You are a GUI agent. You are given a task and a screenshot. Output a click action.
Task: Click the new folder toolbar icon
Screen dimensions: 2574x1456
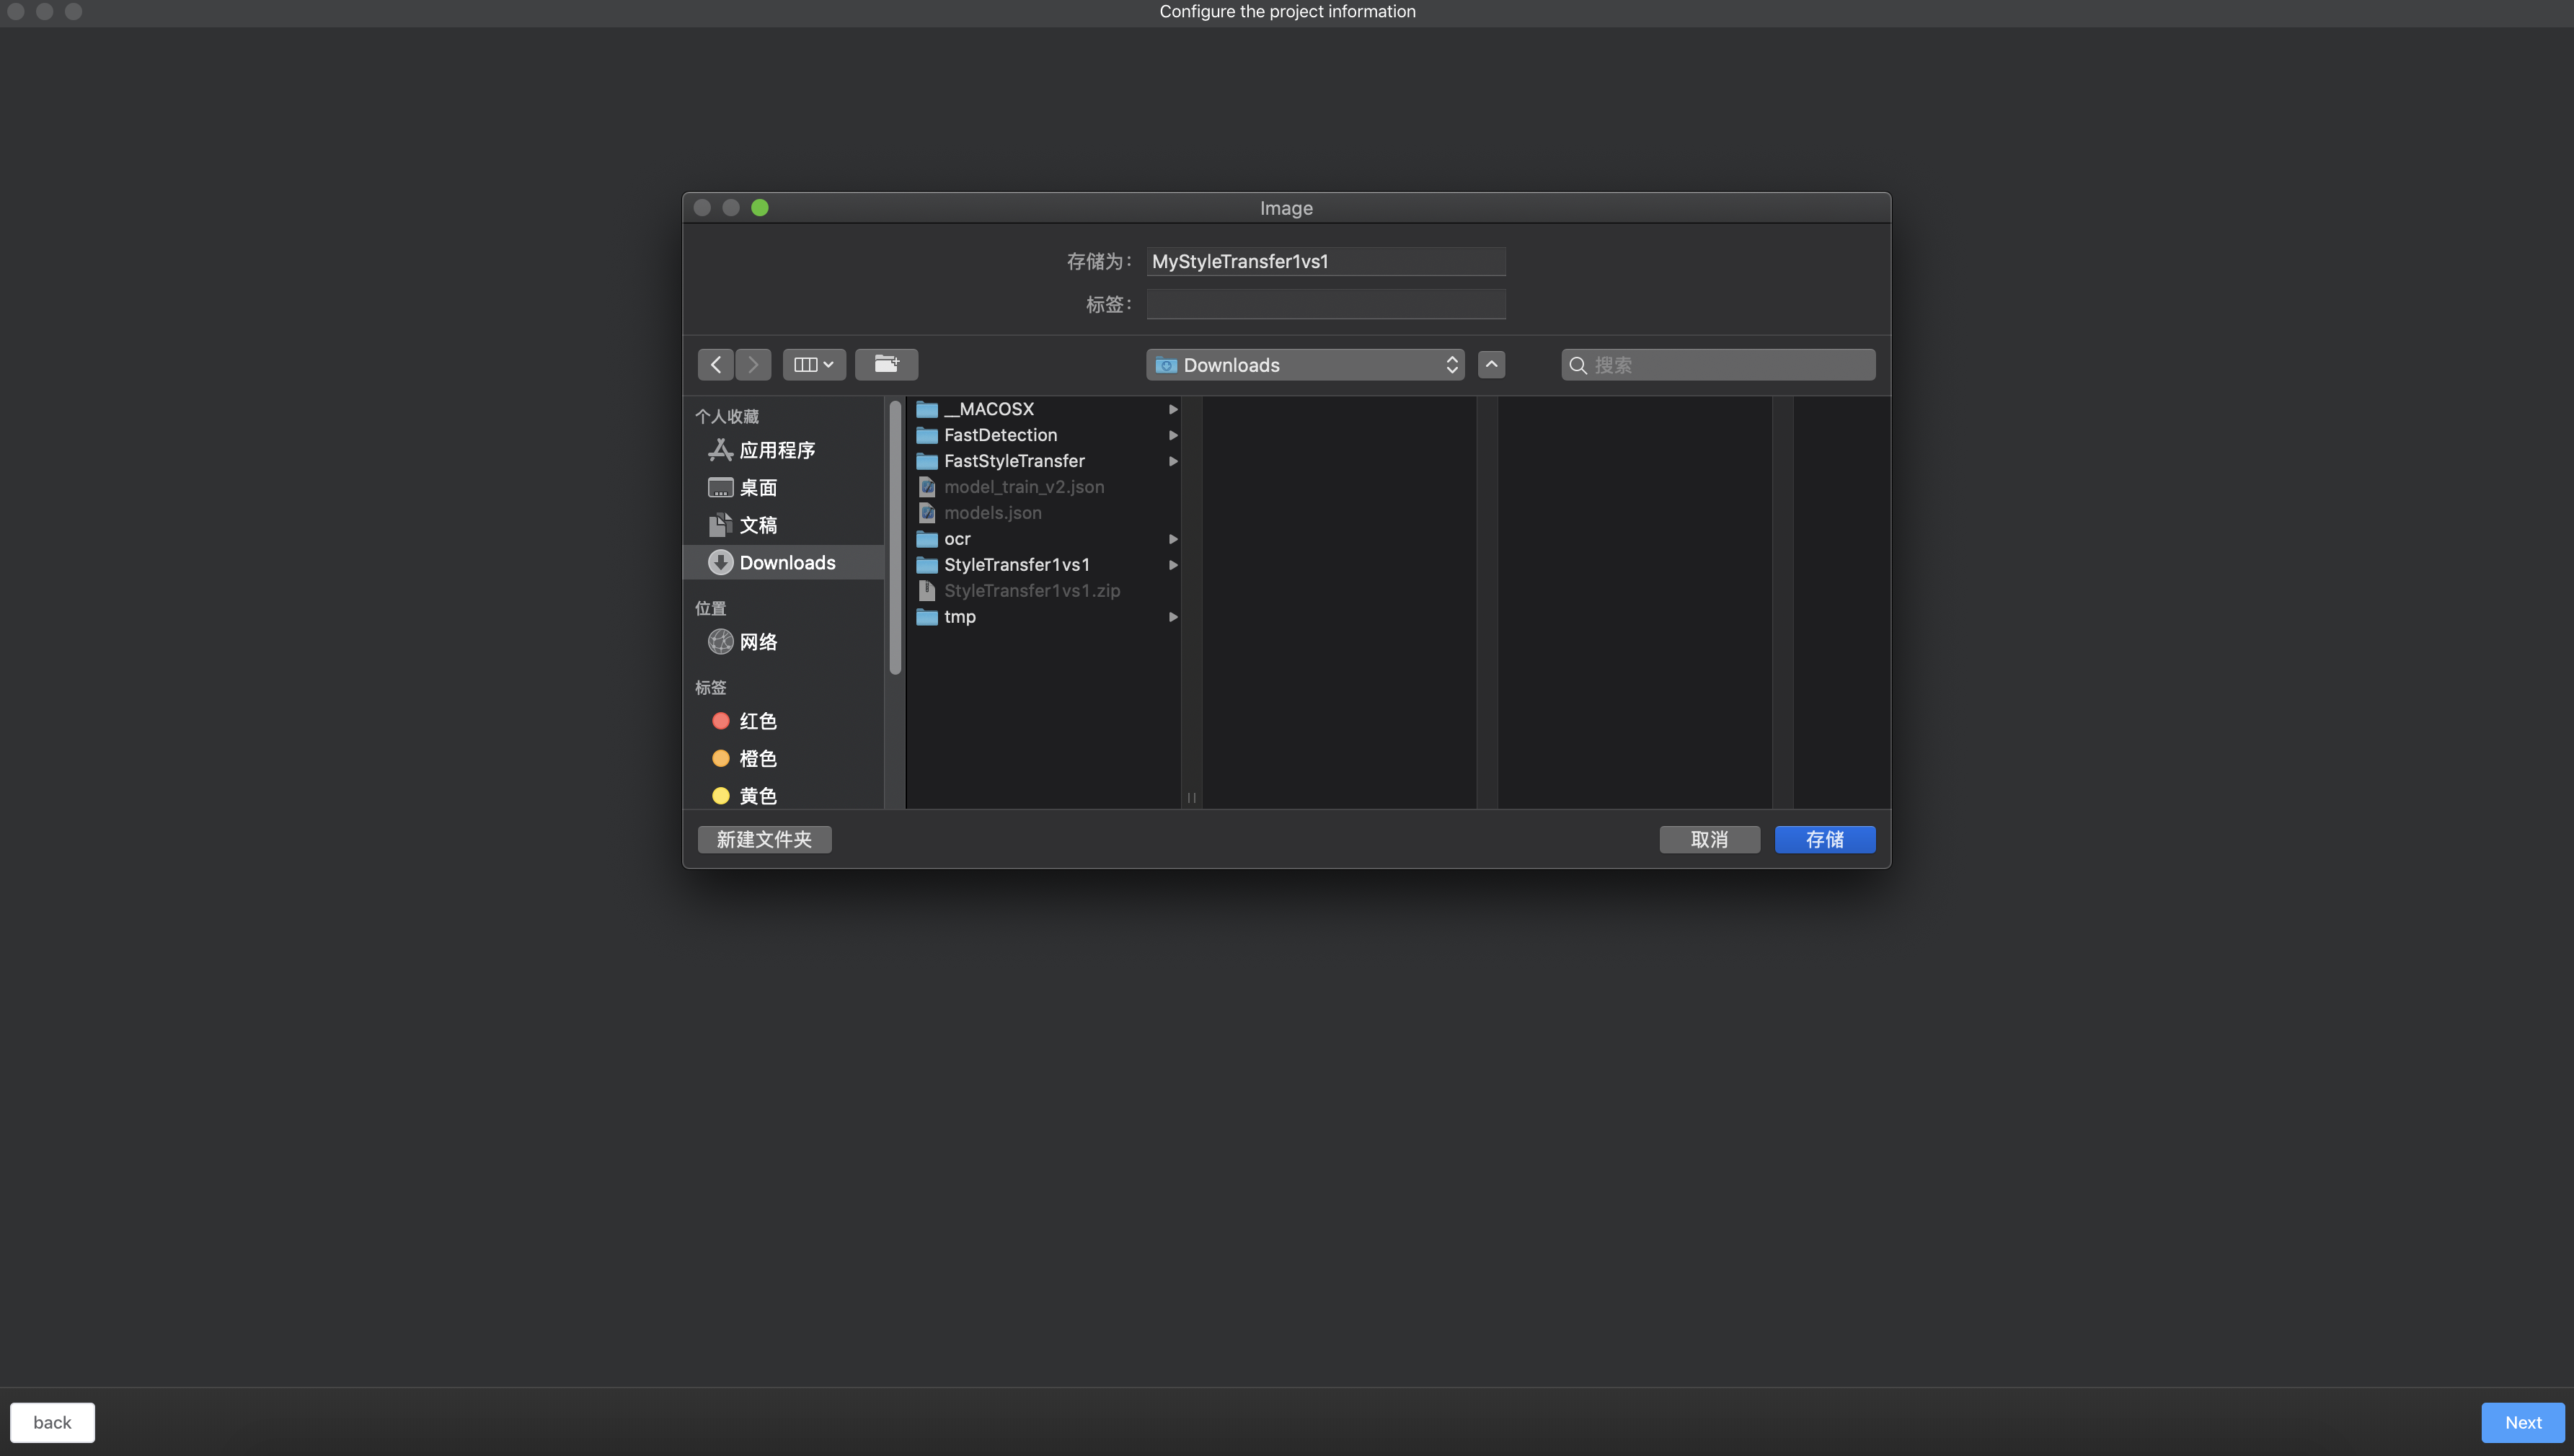pyautogui.click(x=886, y=365)
